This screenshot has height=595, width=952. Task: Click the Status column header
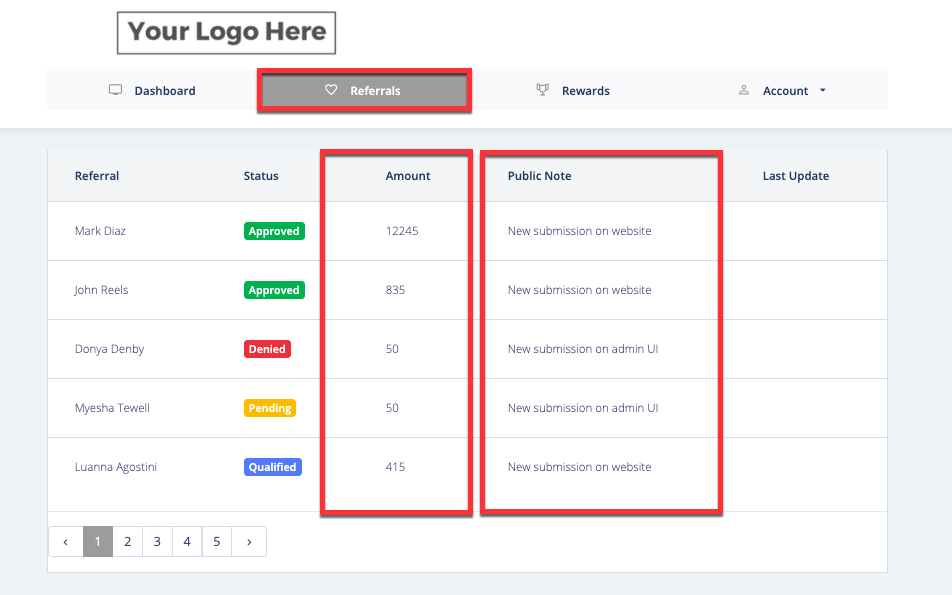[261, 176]
